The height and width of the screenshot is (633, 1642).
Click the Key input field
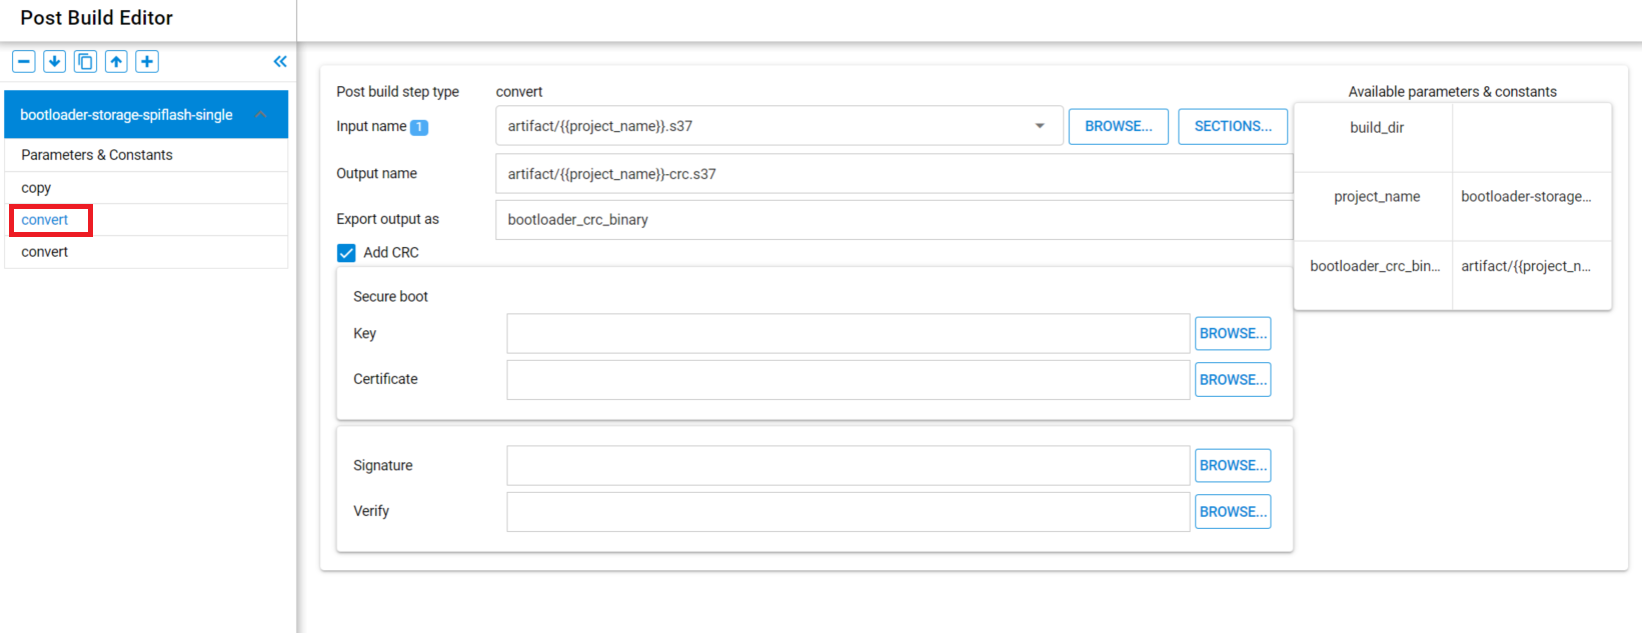(x=848, y=333)
